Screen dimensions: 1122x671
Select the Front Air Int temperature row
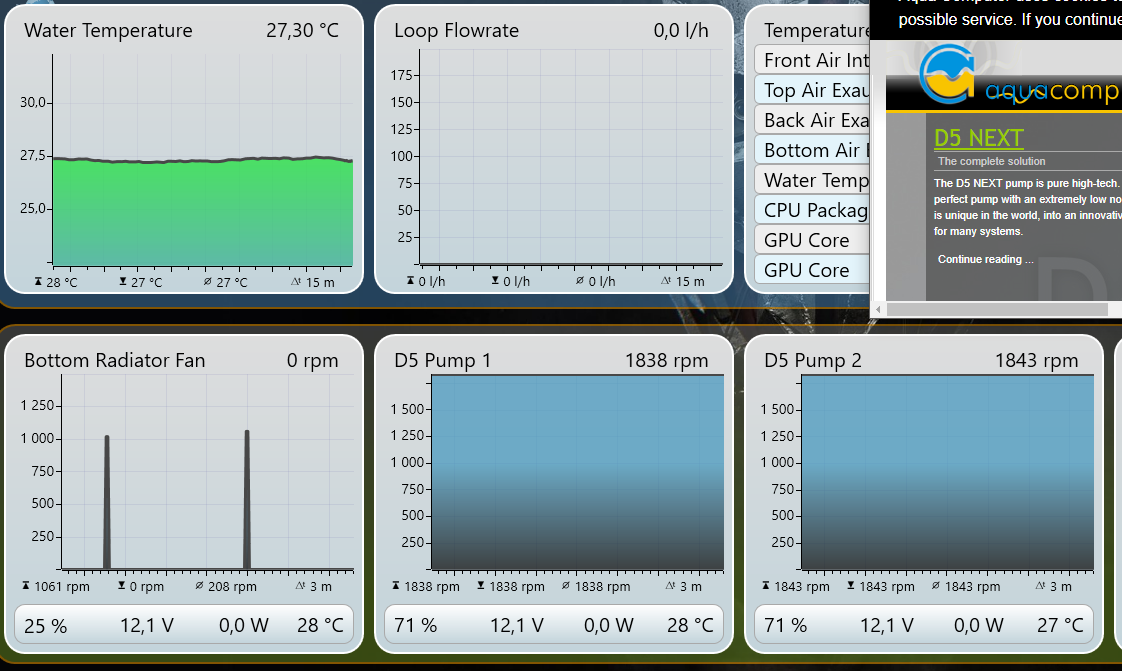point(812,60)
